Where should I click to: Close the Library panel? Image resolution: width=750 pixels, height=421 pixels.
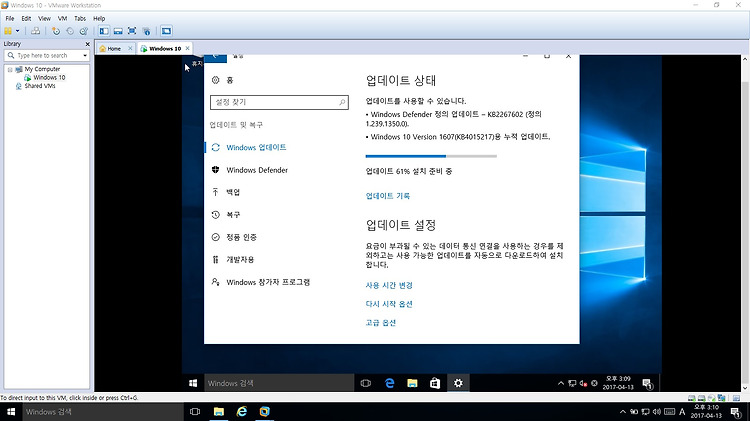click(87, 44)
